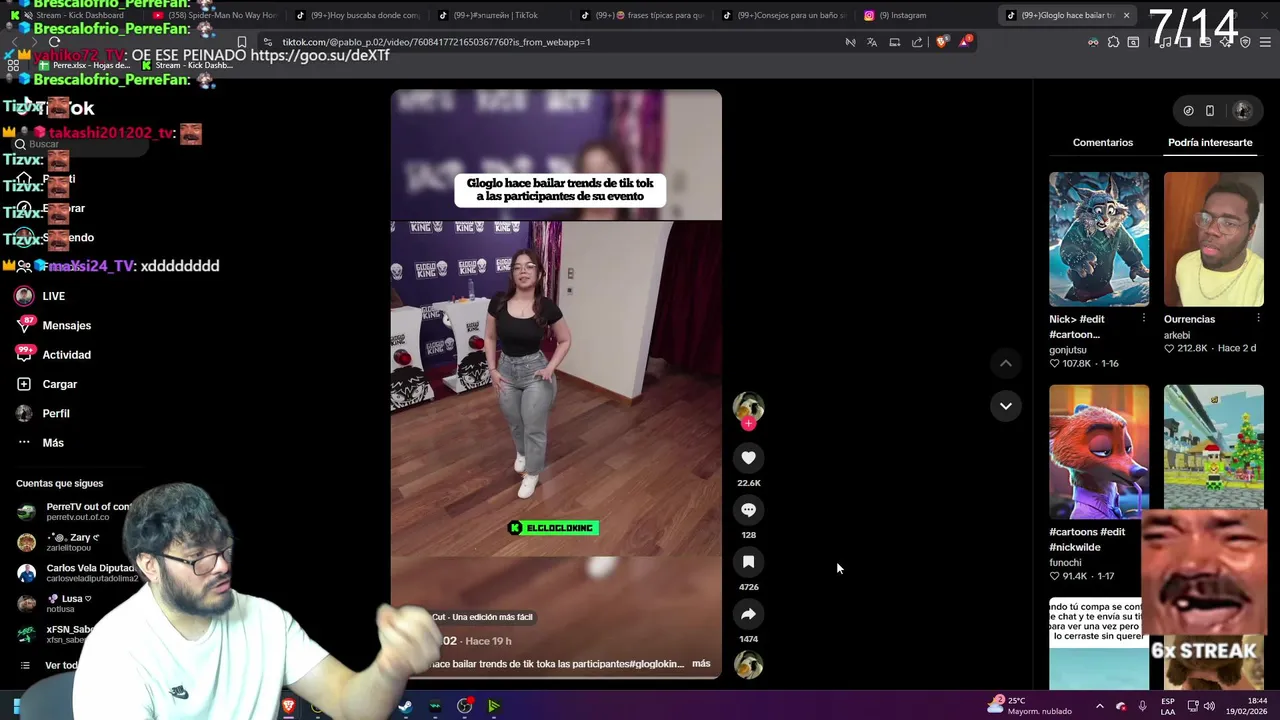Open comments via the speech bubble icon
Screen dimensions: 1280x720
pyautogui.click(x=748, y=510)
